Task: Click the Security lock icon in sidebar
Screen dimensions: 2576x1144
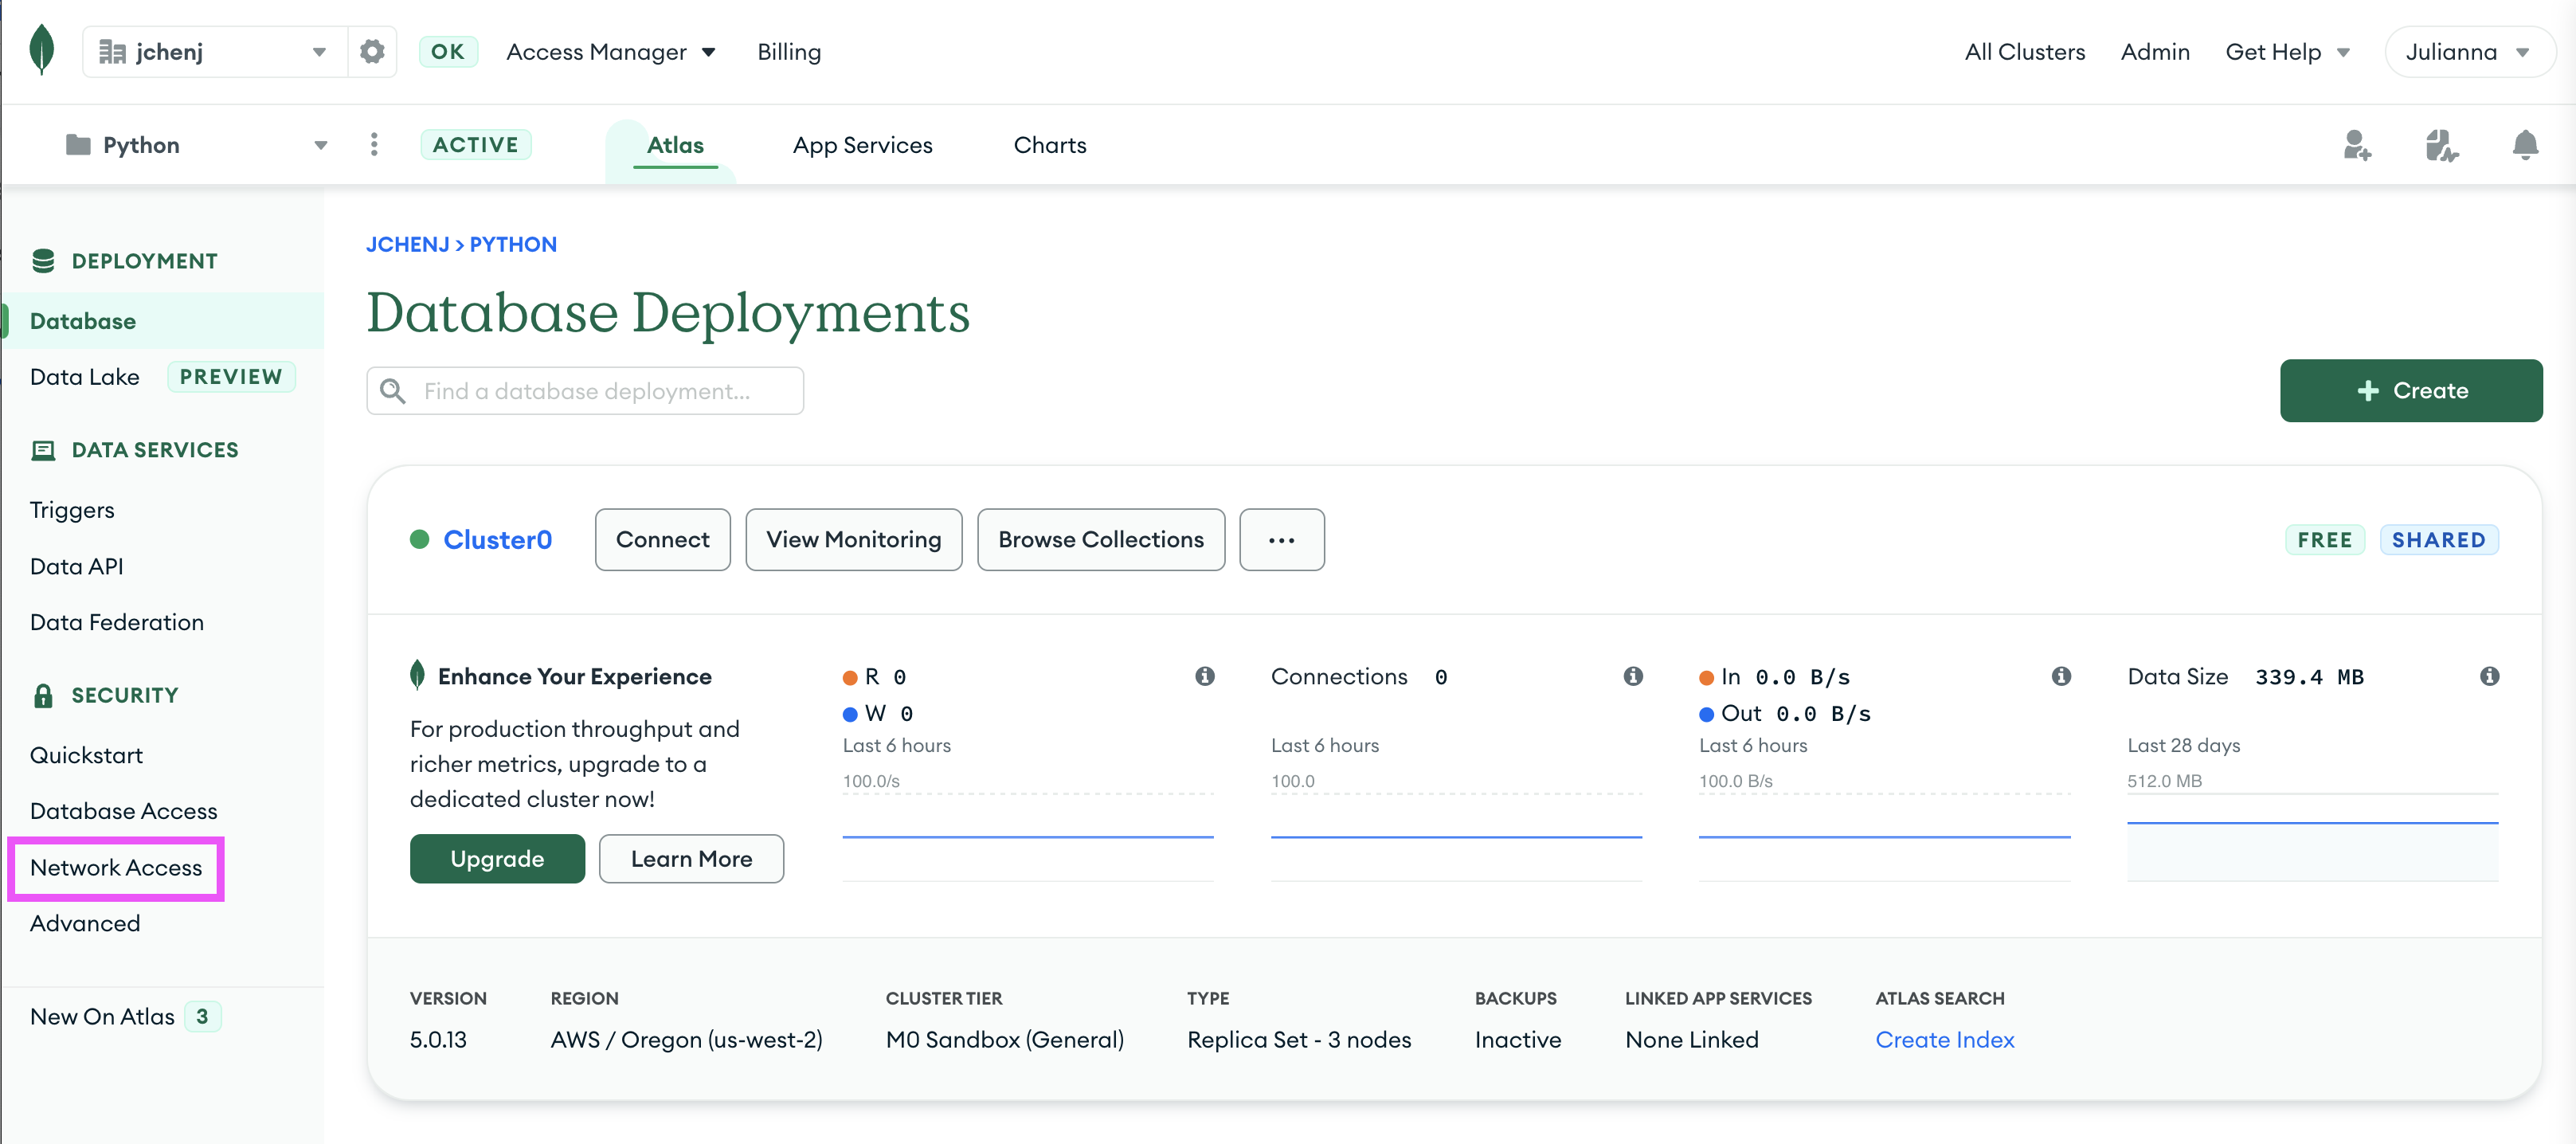Action: 42,694
